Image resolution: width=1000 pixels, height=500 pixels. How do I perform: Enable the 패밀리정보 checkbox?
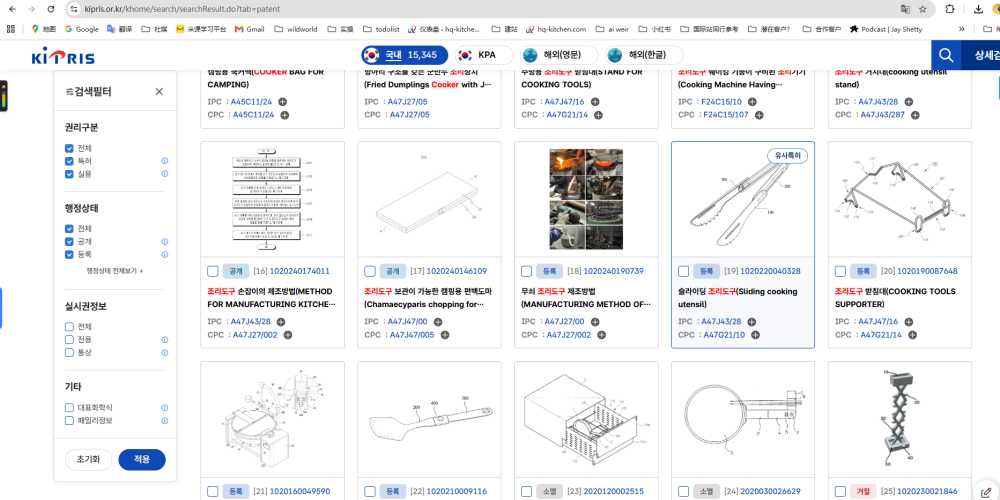click(x=69, y=420)
